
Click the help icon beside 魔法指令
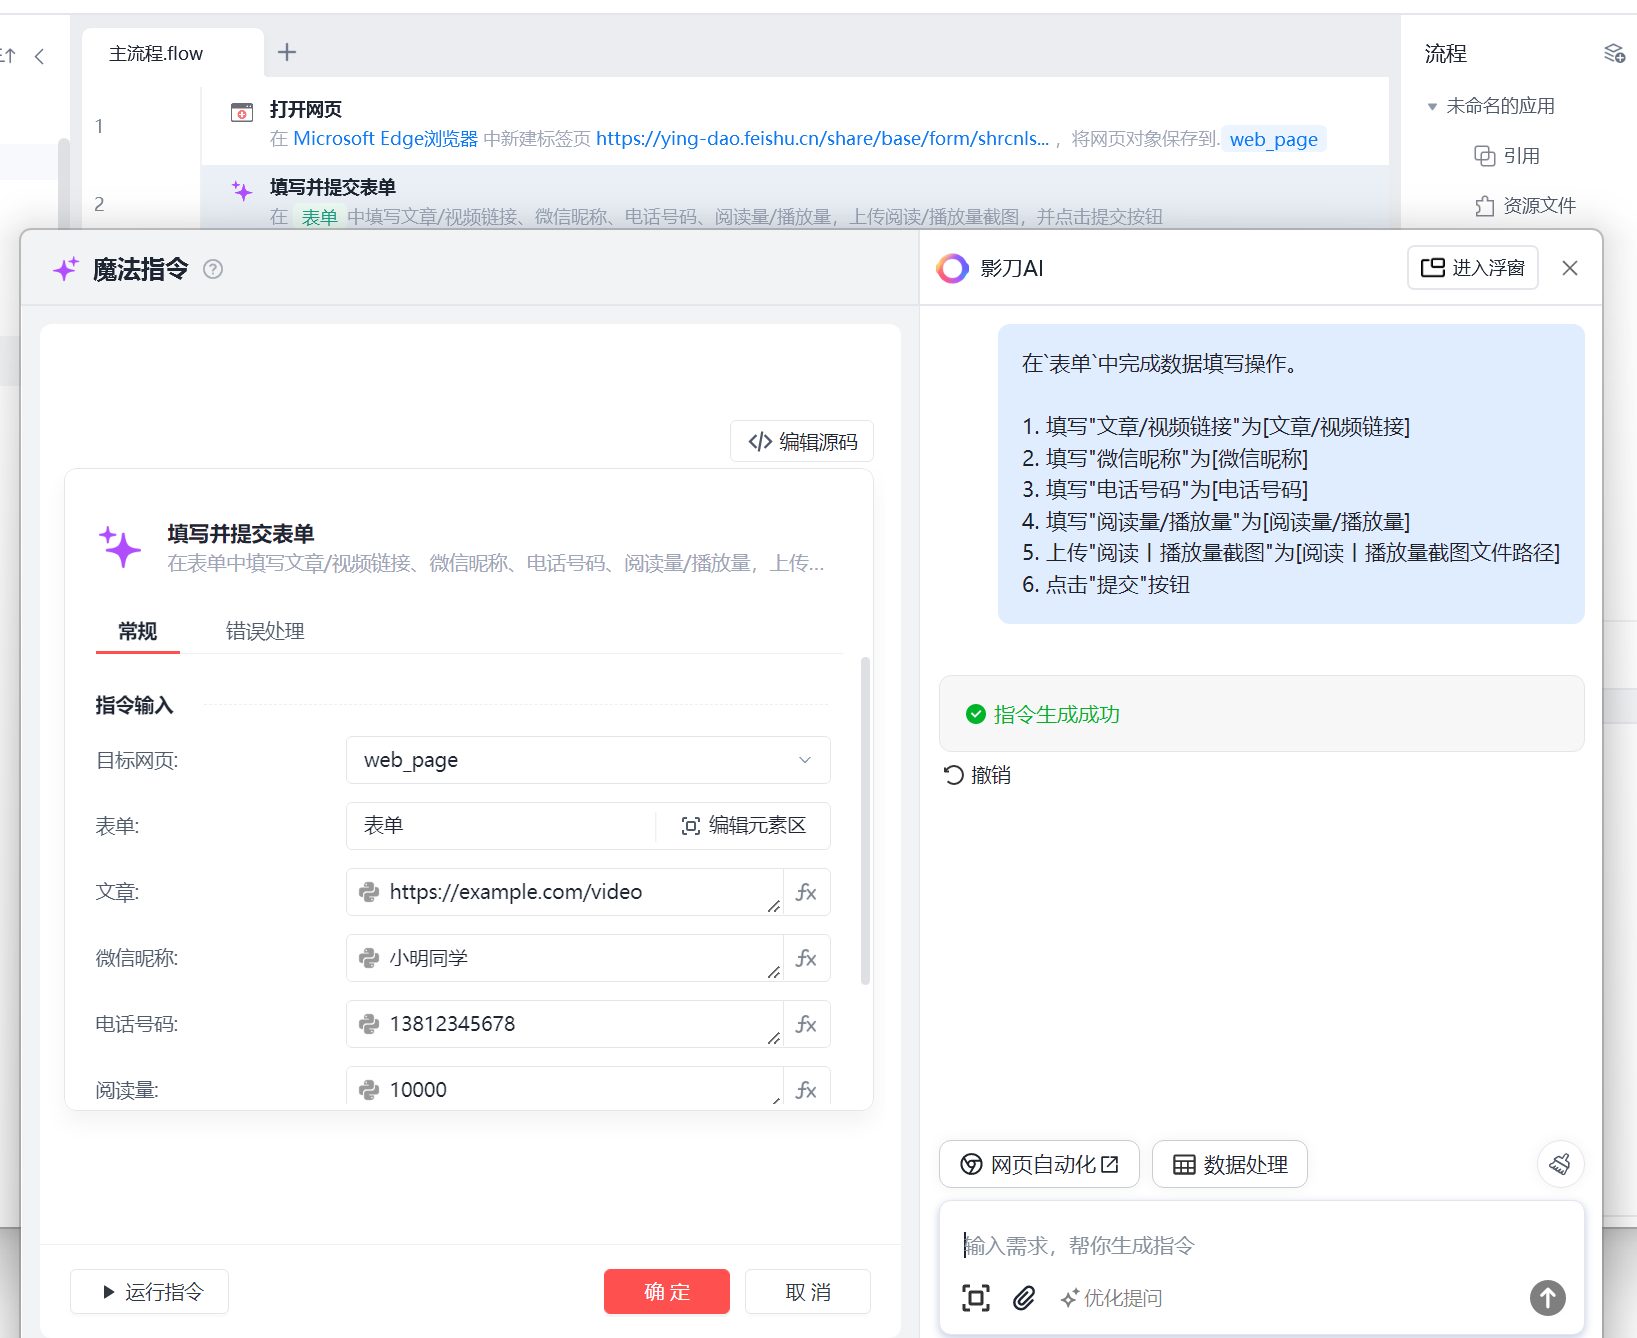tap(213, 269)
